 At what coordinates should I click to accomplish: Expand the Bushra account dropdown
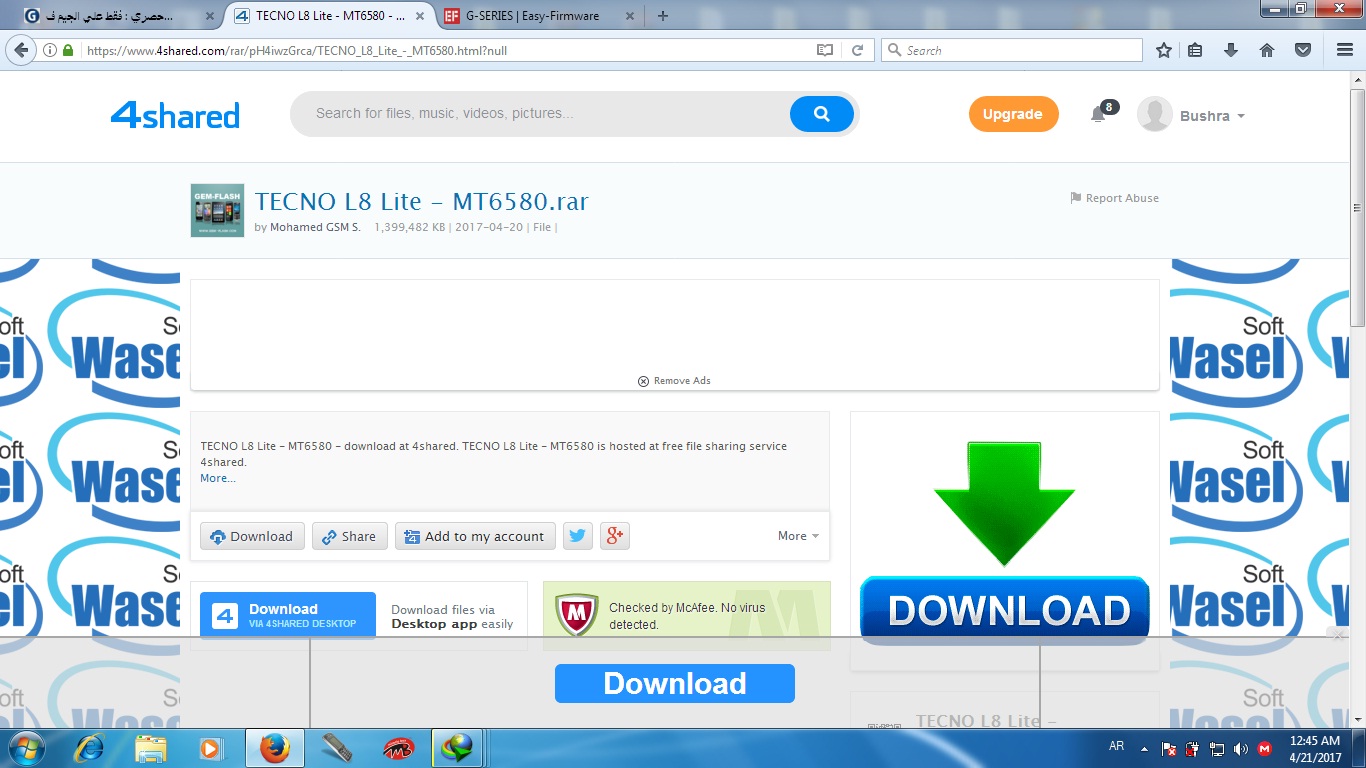click(1241, 117)
